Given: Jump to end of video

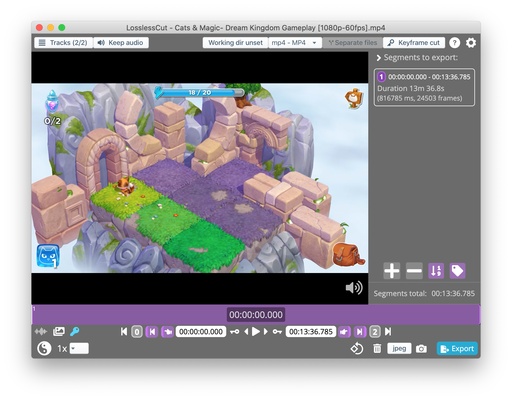Looking at the screenshot, I should pos(388,332).
